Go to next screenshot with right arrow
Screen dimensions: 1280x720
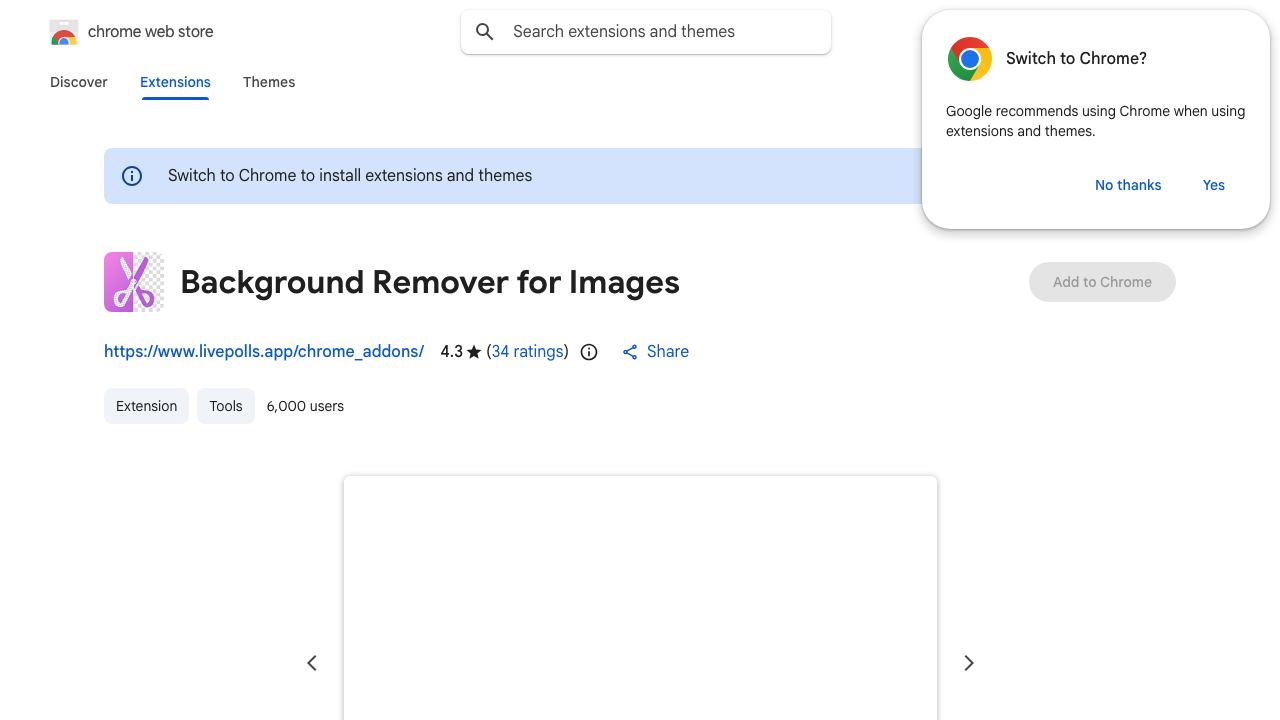969,663
